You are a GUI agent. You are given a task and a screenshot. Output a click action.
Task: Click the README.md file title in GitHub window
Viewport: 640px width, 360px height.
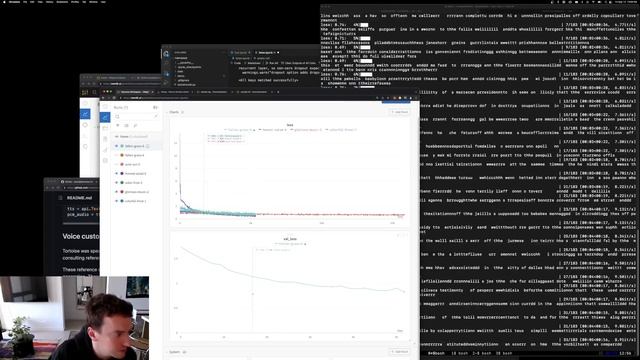tap(80, 198)
